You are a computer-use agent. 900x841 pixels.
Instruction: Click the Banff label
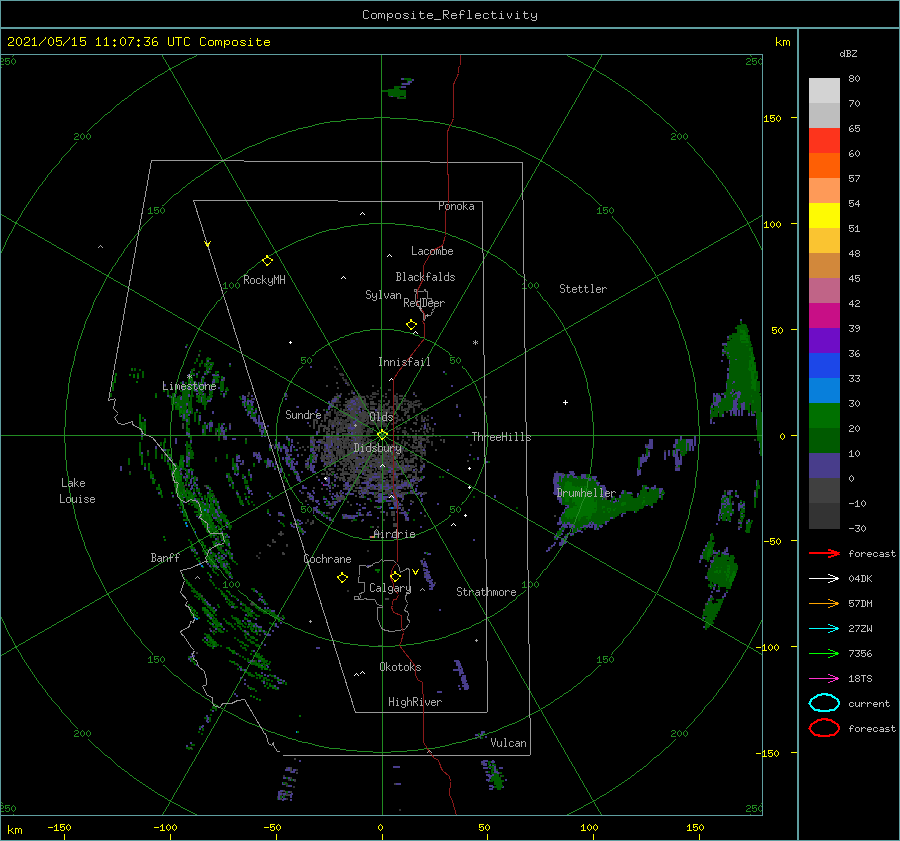[x=165, y=557]
